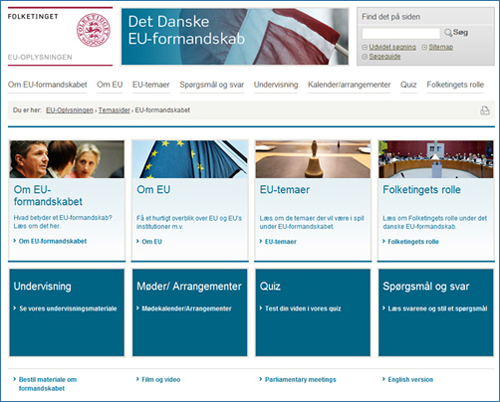Image resolution: width=500 pixels, height=402 pixels.
Task: Open Om EU menu item
Action: (110, 85)
